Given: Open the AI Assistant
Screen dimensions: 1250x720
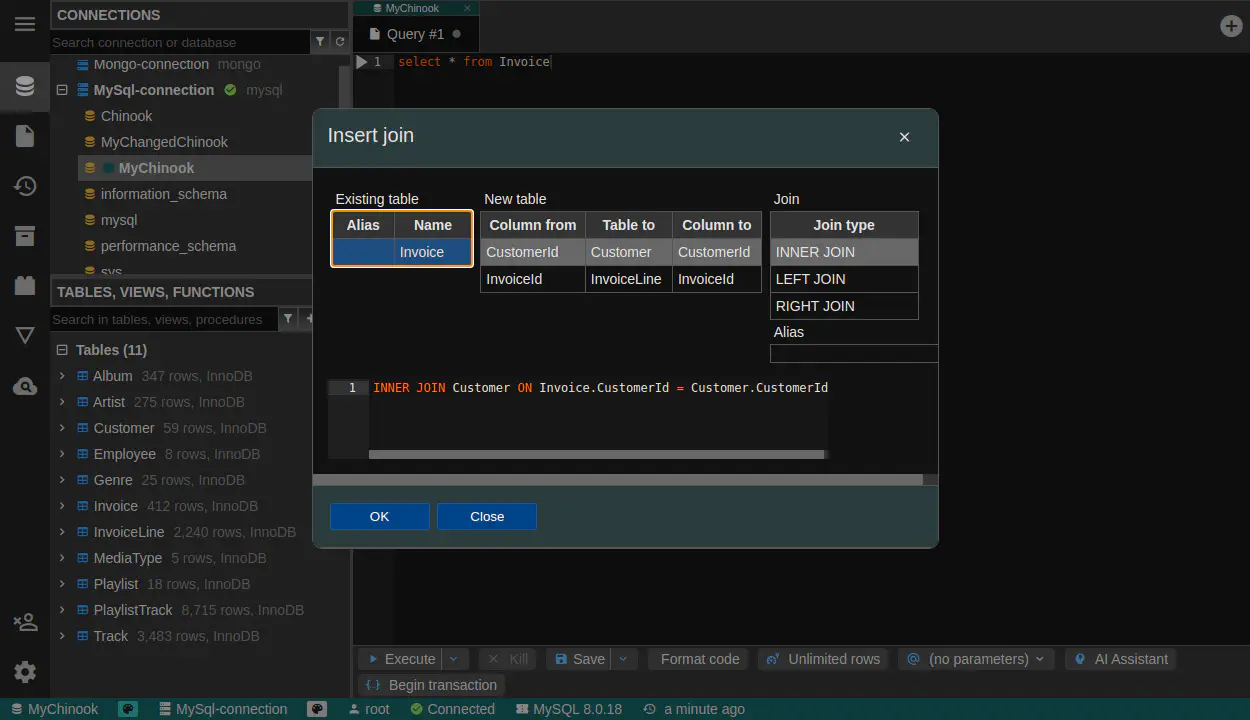Looking at the screenshot, I should pyautogui.click(x=1120, y=659).
